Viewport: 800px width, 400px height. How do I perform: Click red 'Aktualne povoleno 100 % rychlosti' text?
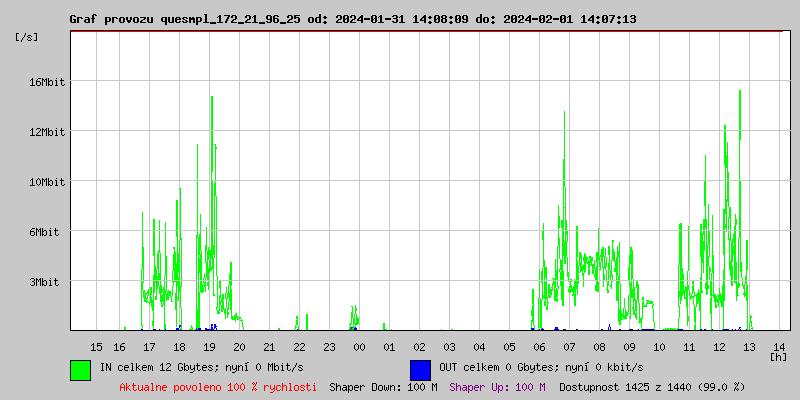218,386
